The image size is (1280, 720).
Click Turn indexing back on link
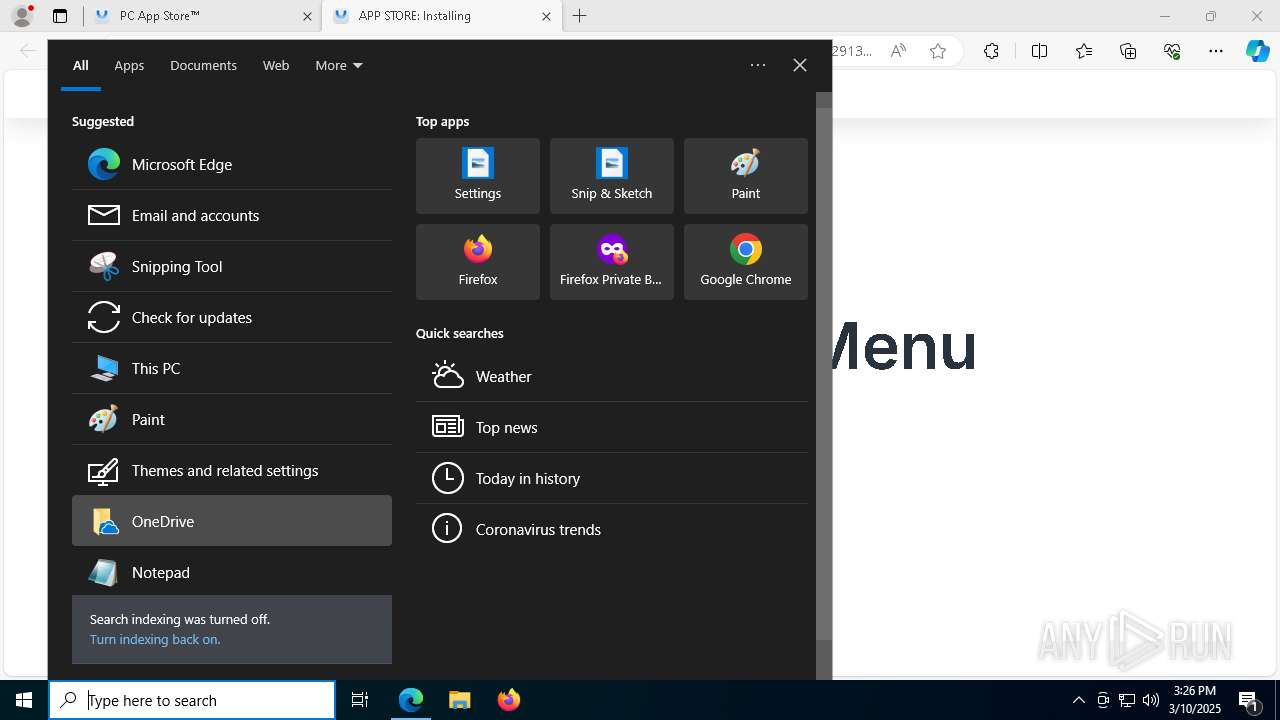[155, 639]
